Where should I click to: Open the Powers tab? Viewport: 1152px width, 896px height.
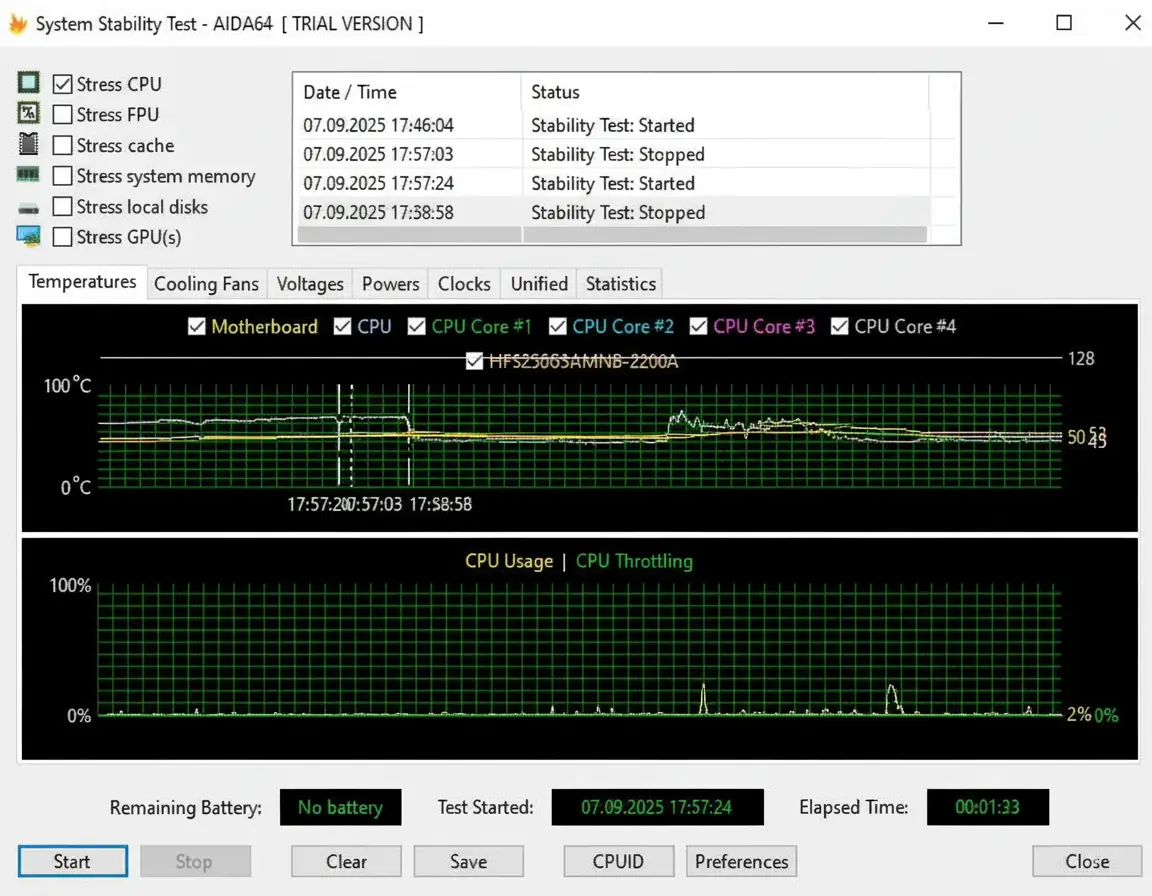click(x=390, y=284)
